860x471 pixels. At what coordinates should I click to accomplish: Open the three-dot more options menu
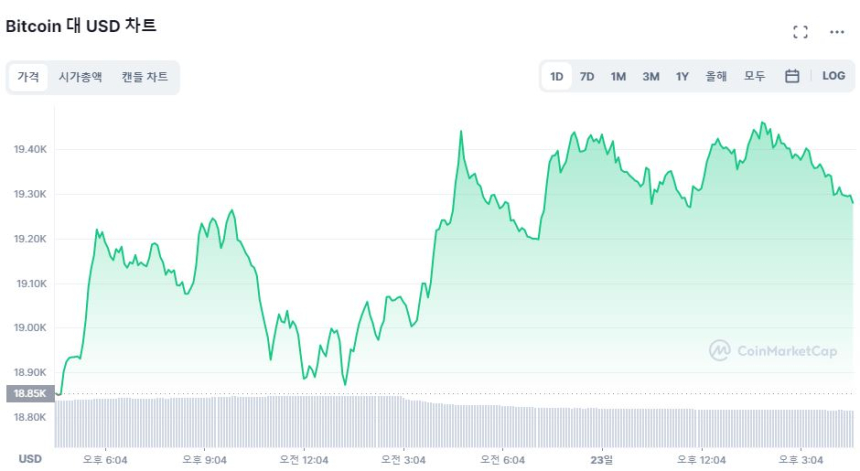click(x=837, y=32)
